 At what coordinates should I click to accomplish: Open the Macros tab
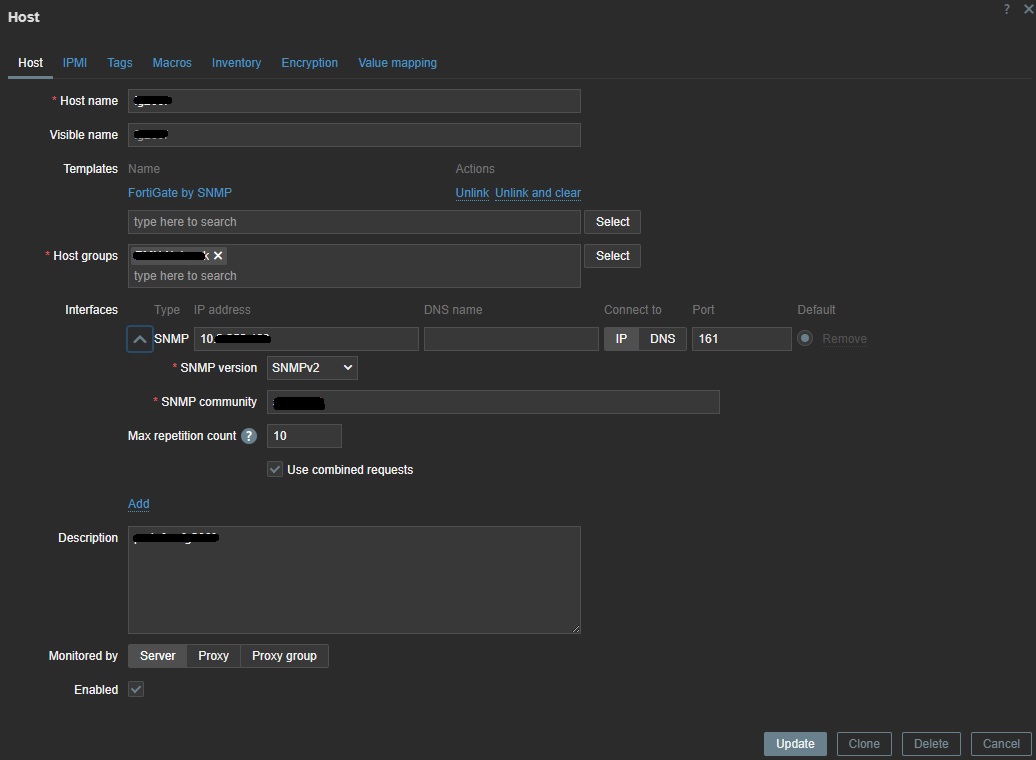(x=172, y=63)
